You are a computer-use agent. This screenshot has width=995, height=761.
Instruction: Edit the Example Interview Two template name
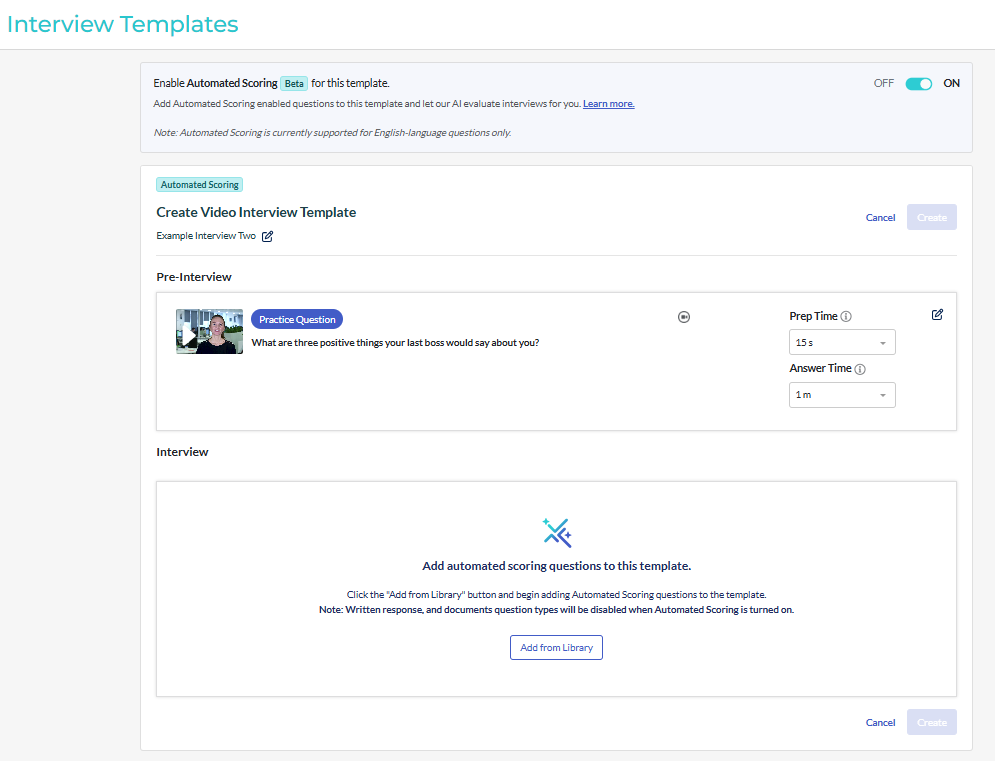coord(268,236)
